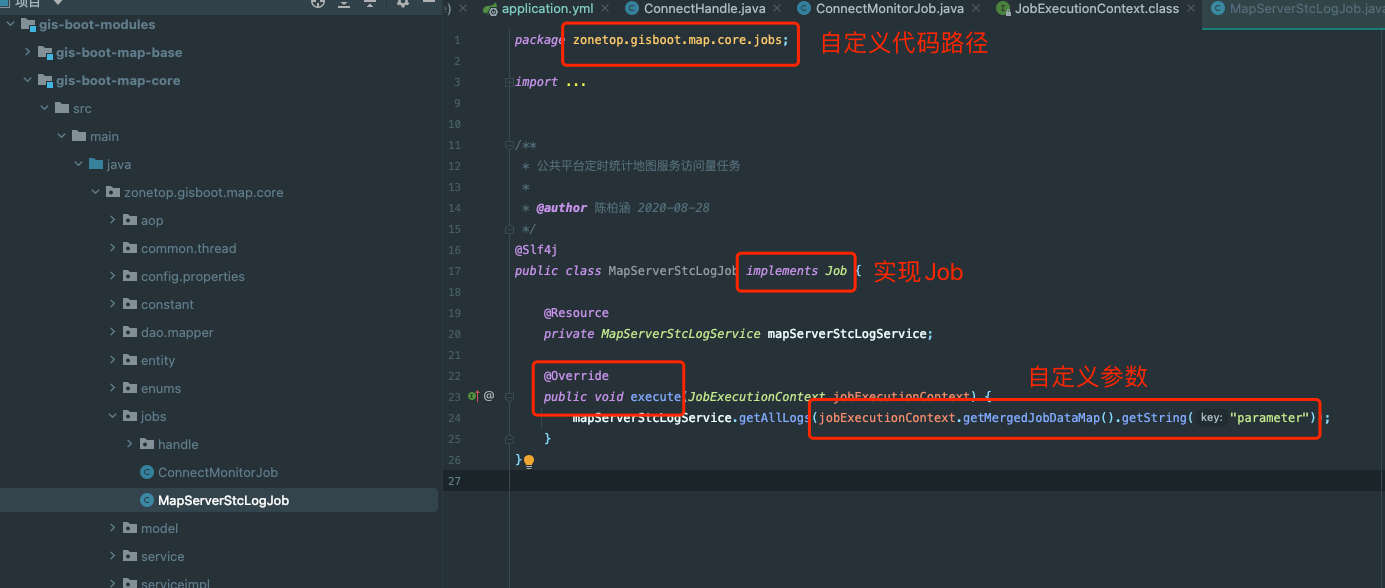Image resolution: width=1385 pixels, height=588 pixels.
Task: Switch to the ConnectMonitorJob.java tab
Action: pyautogui.click(x=889, y=8)
